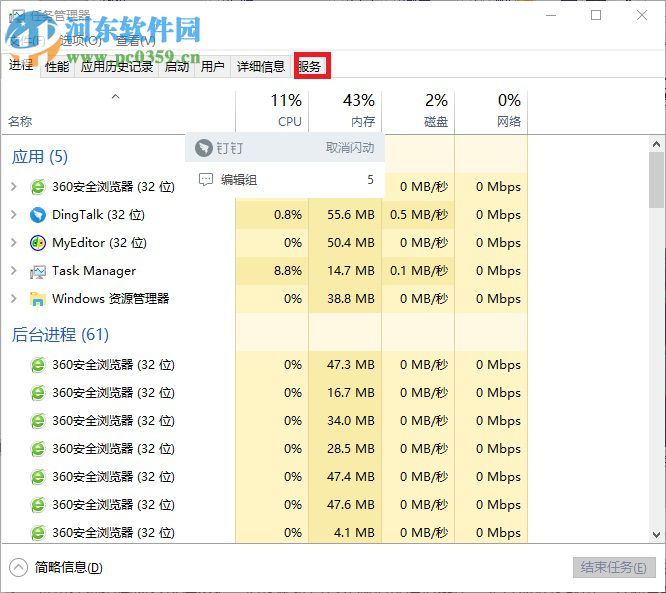Click 360安全浏览器 icon in the 应用 group
Screen dimensions: 666x593
38,187
